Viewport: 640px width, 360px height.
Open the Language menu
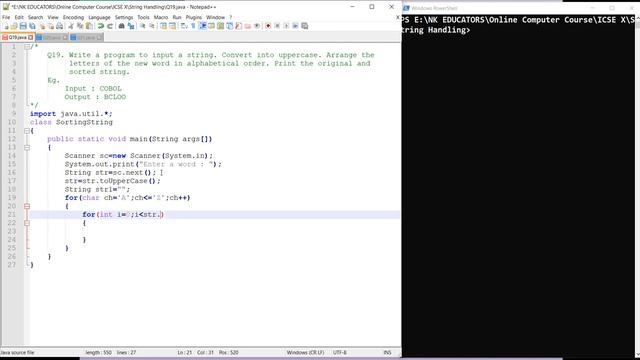coord(99,17)
